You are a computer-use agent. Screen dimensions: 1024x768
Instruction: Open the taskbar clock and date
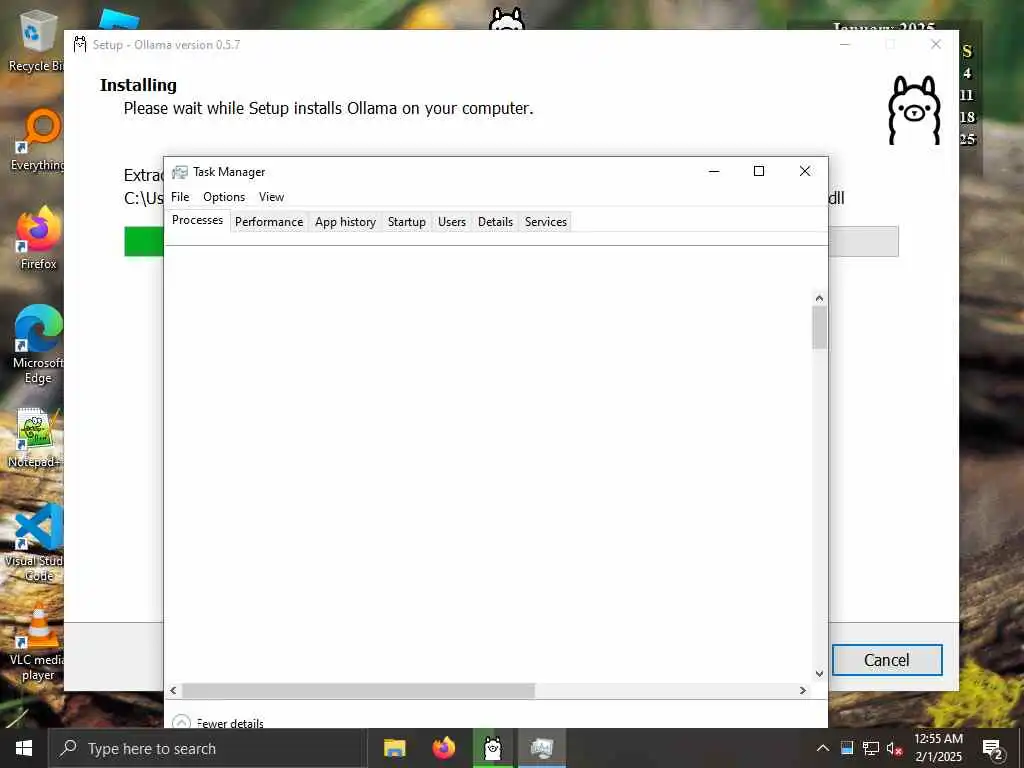coord(938,748)
